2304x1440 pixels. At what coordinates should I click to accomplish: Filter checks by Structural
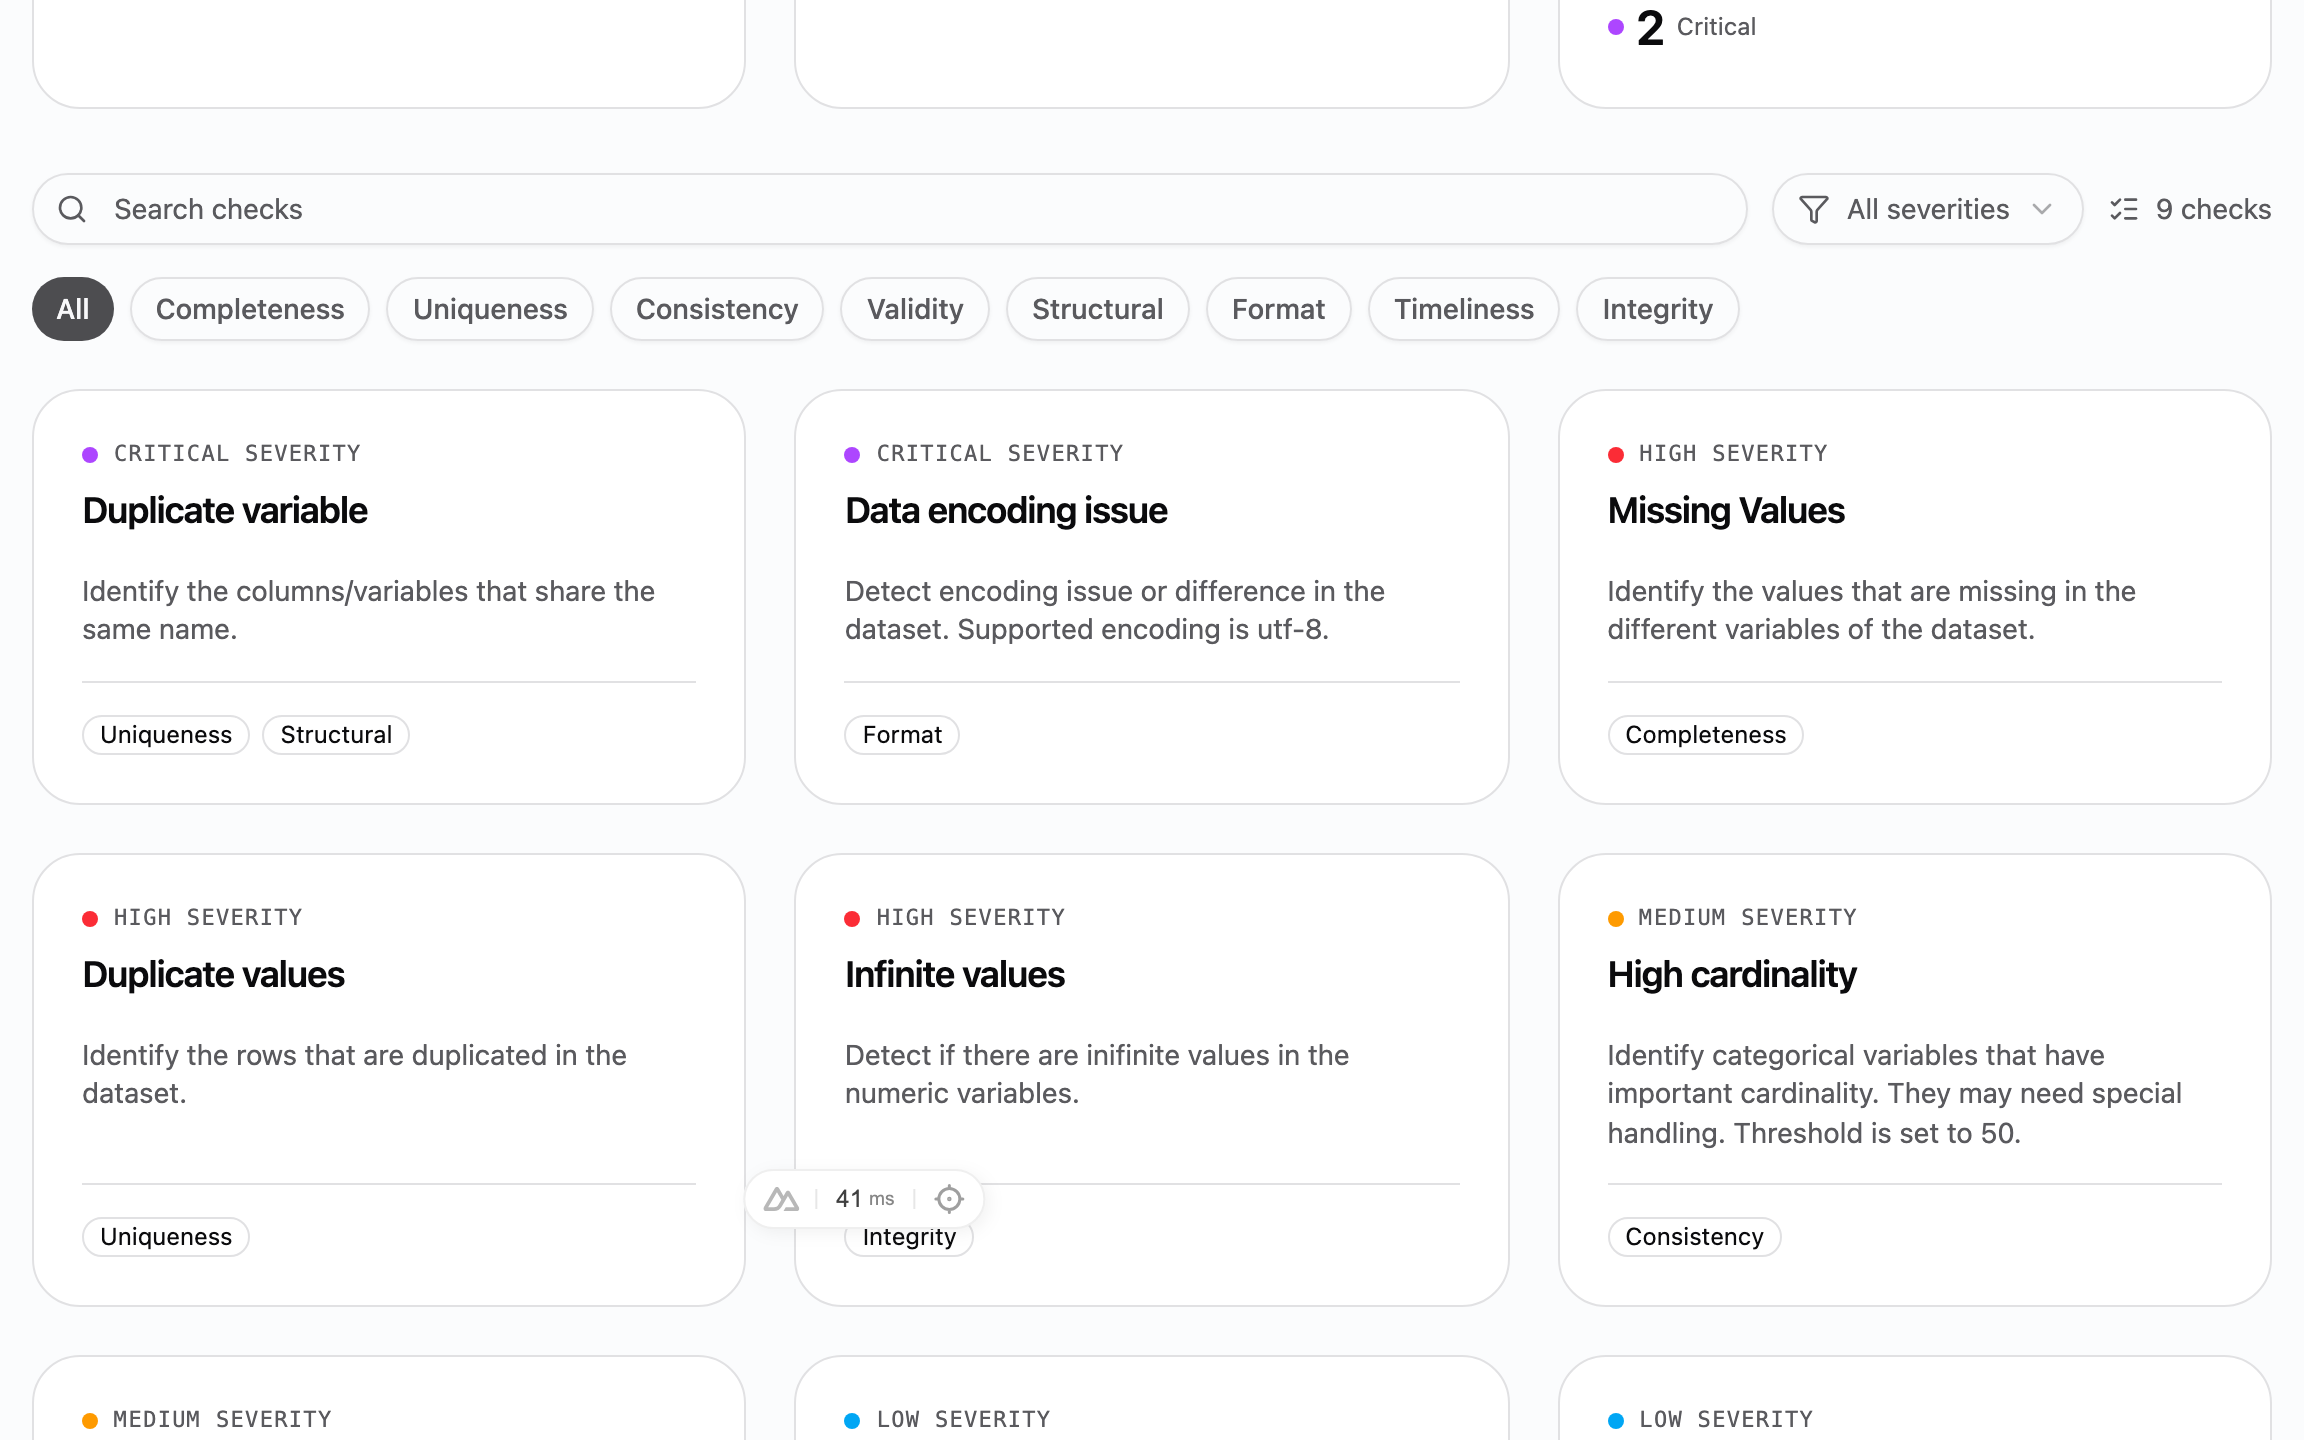coord(1098,309)
